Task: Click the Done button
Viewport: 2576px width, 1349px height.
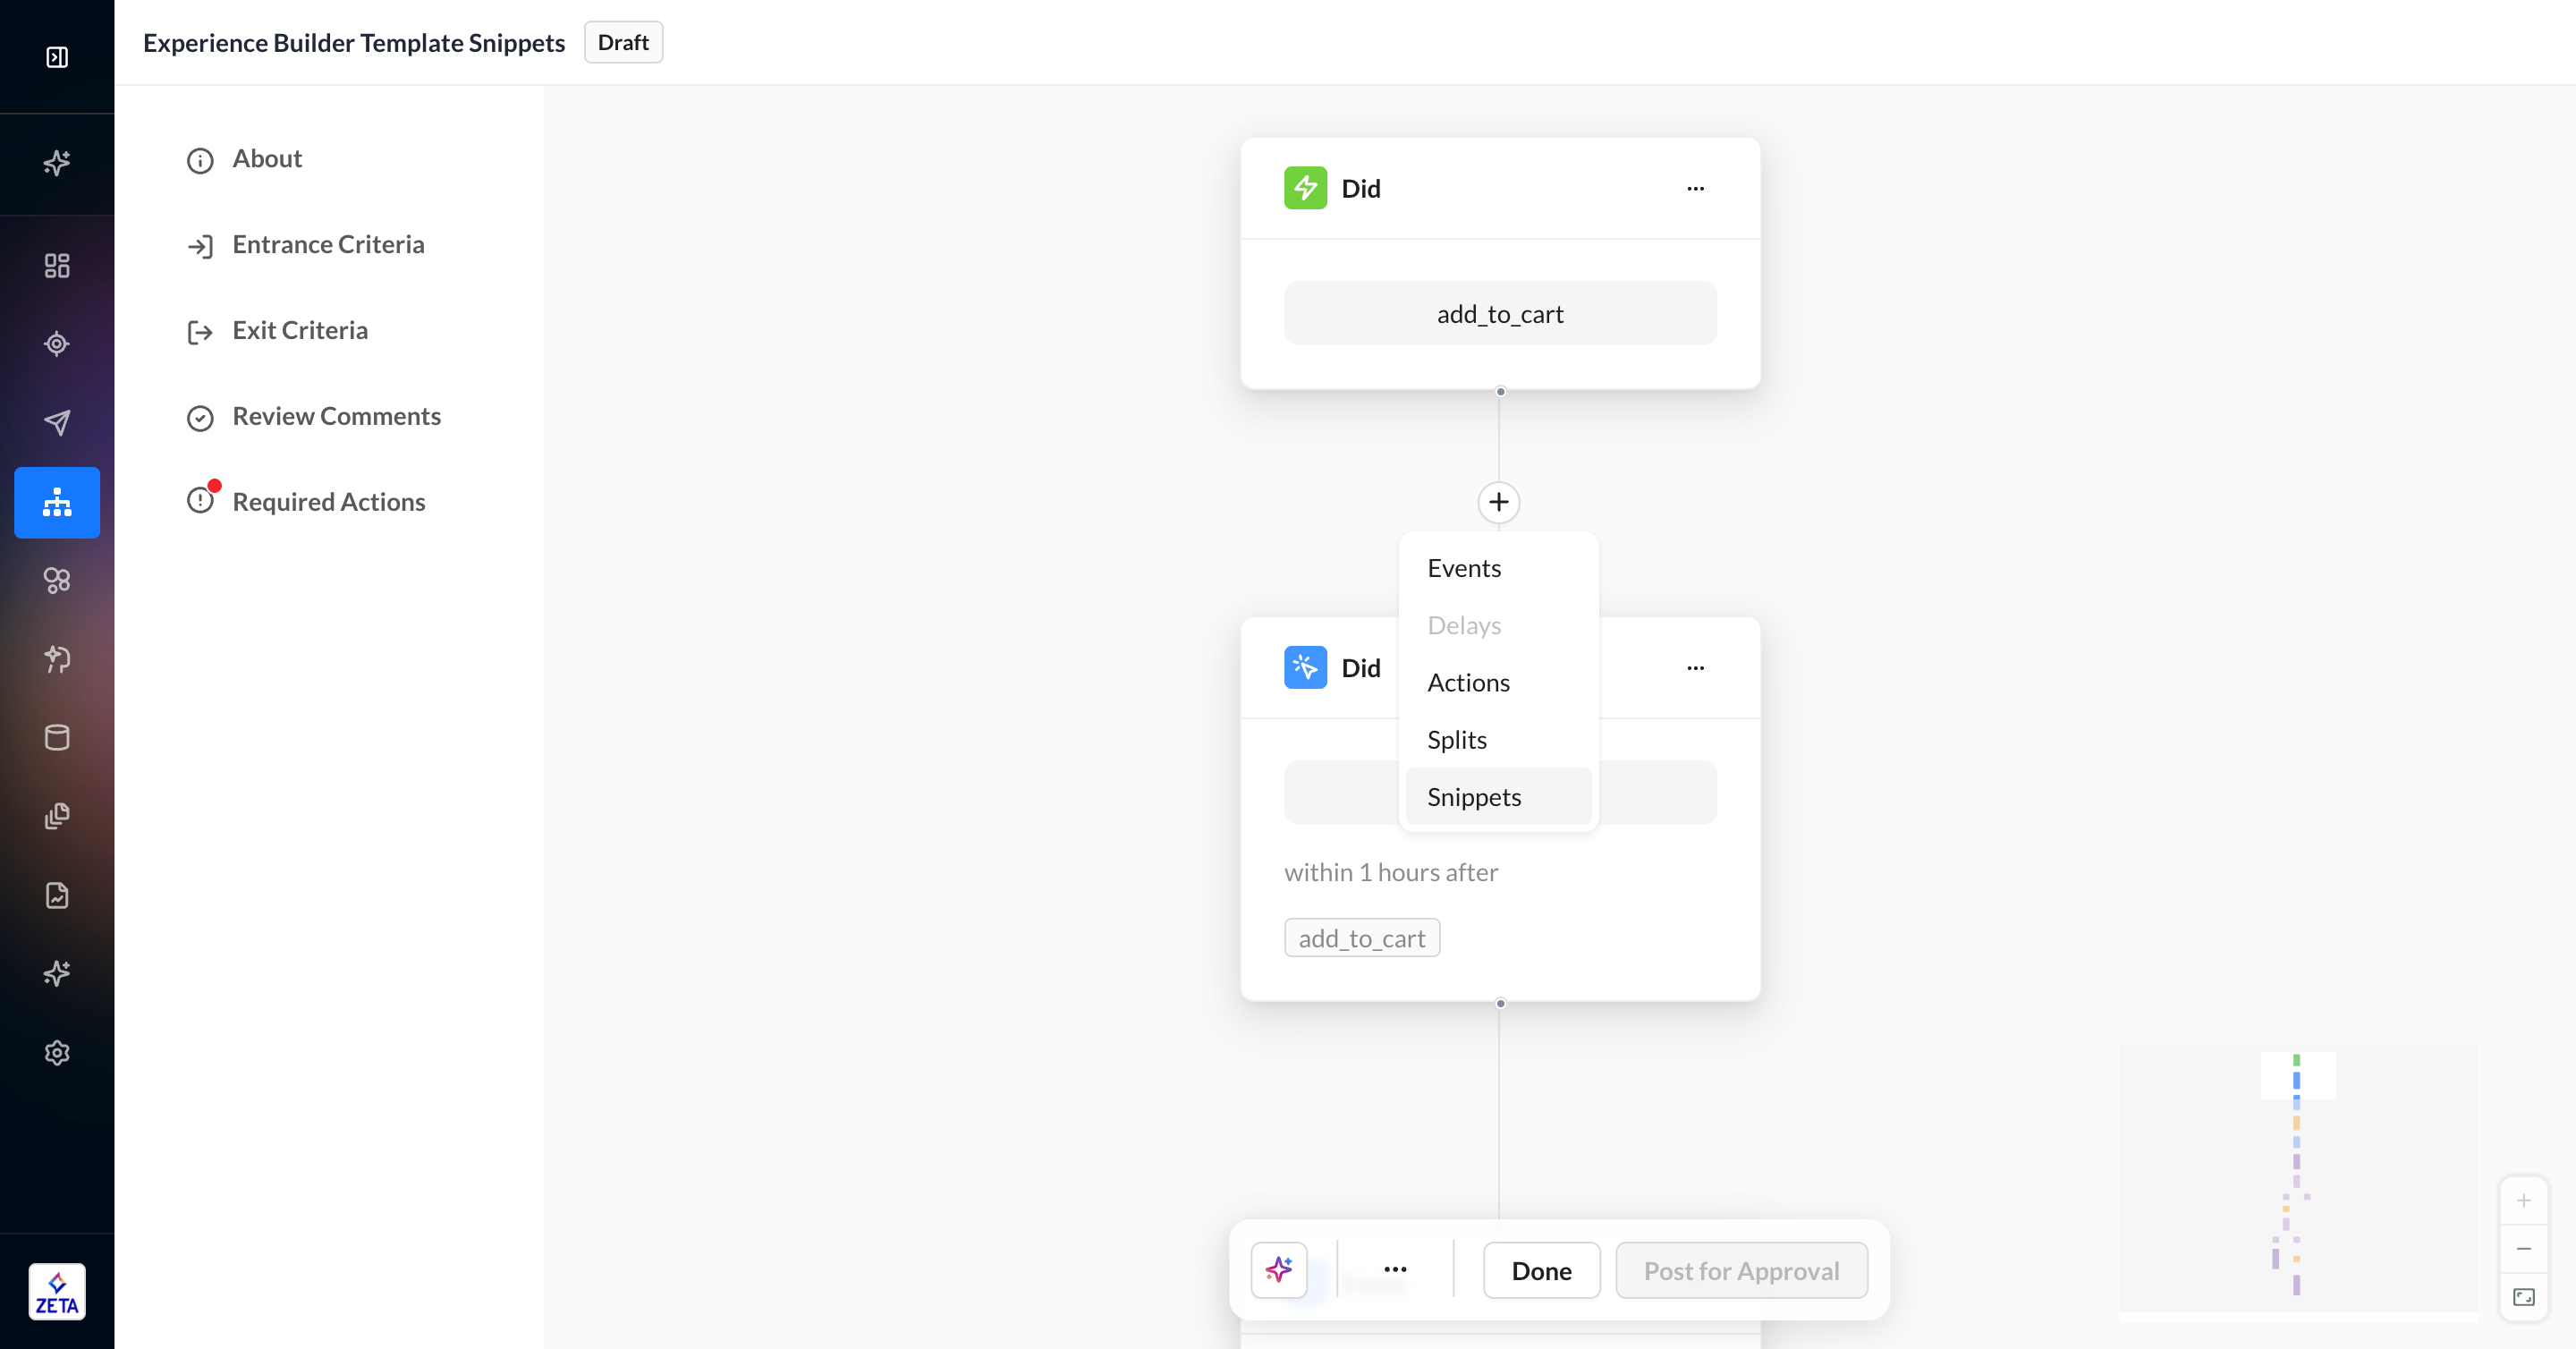Action: (x=1541, y=1270)
